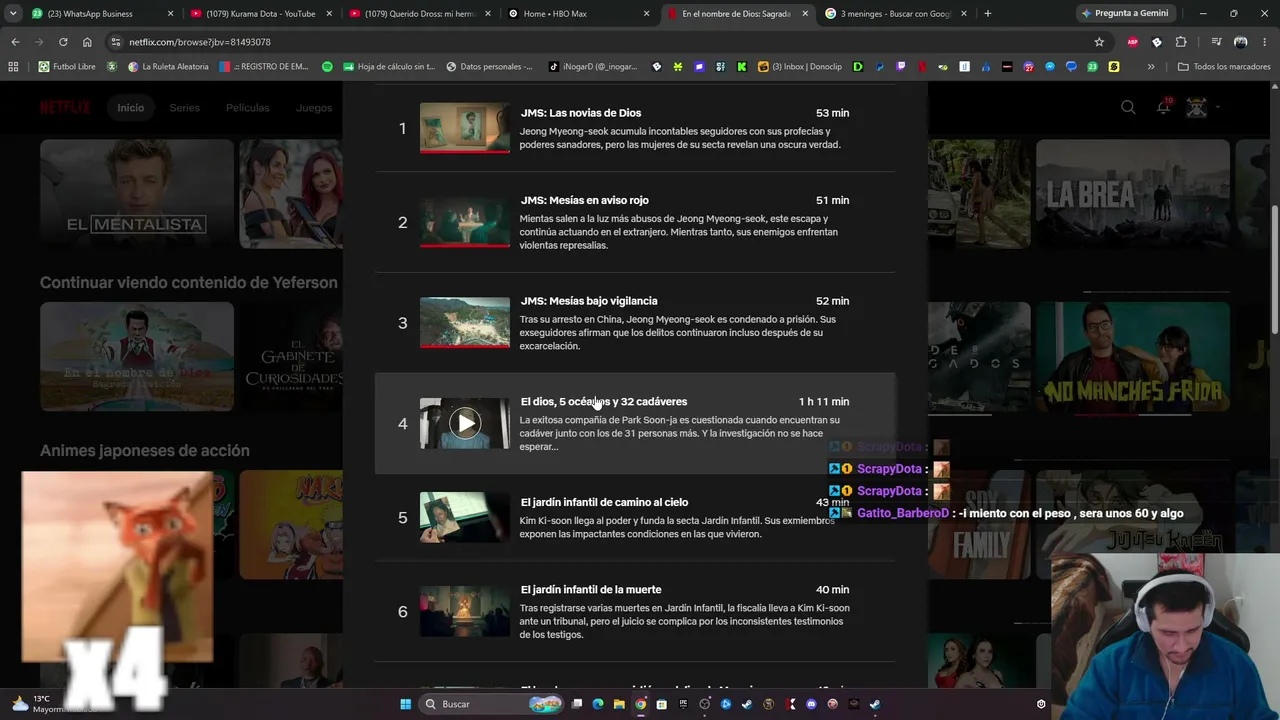Open REGISTRO DE EM... bookmark
Image resolution: width=1280 pixels, height=720 pixels.
pos(263,67)
